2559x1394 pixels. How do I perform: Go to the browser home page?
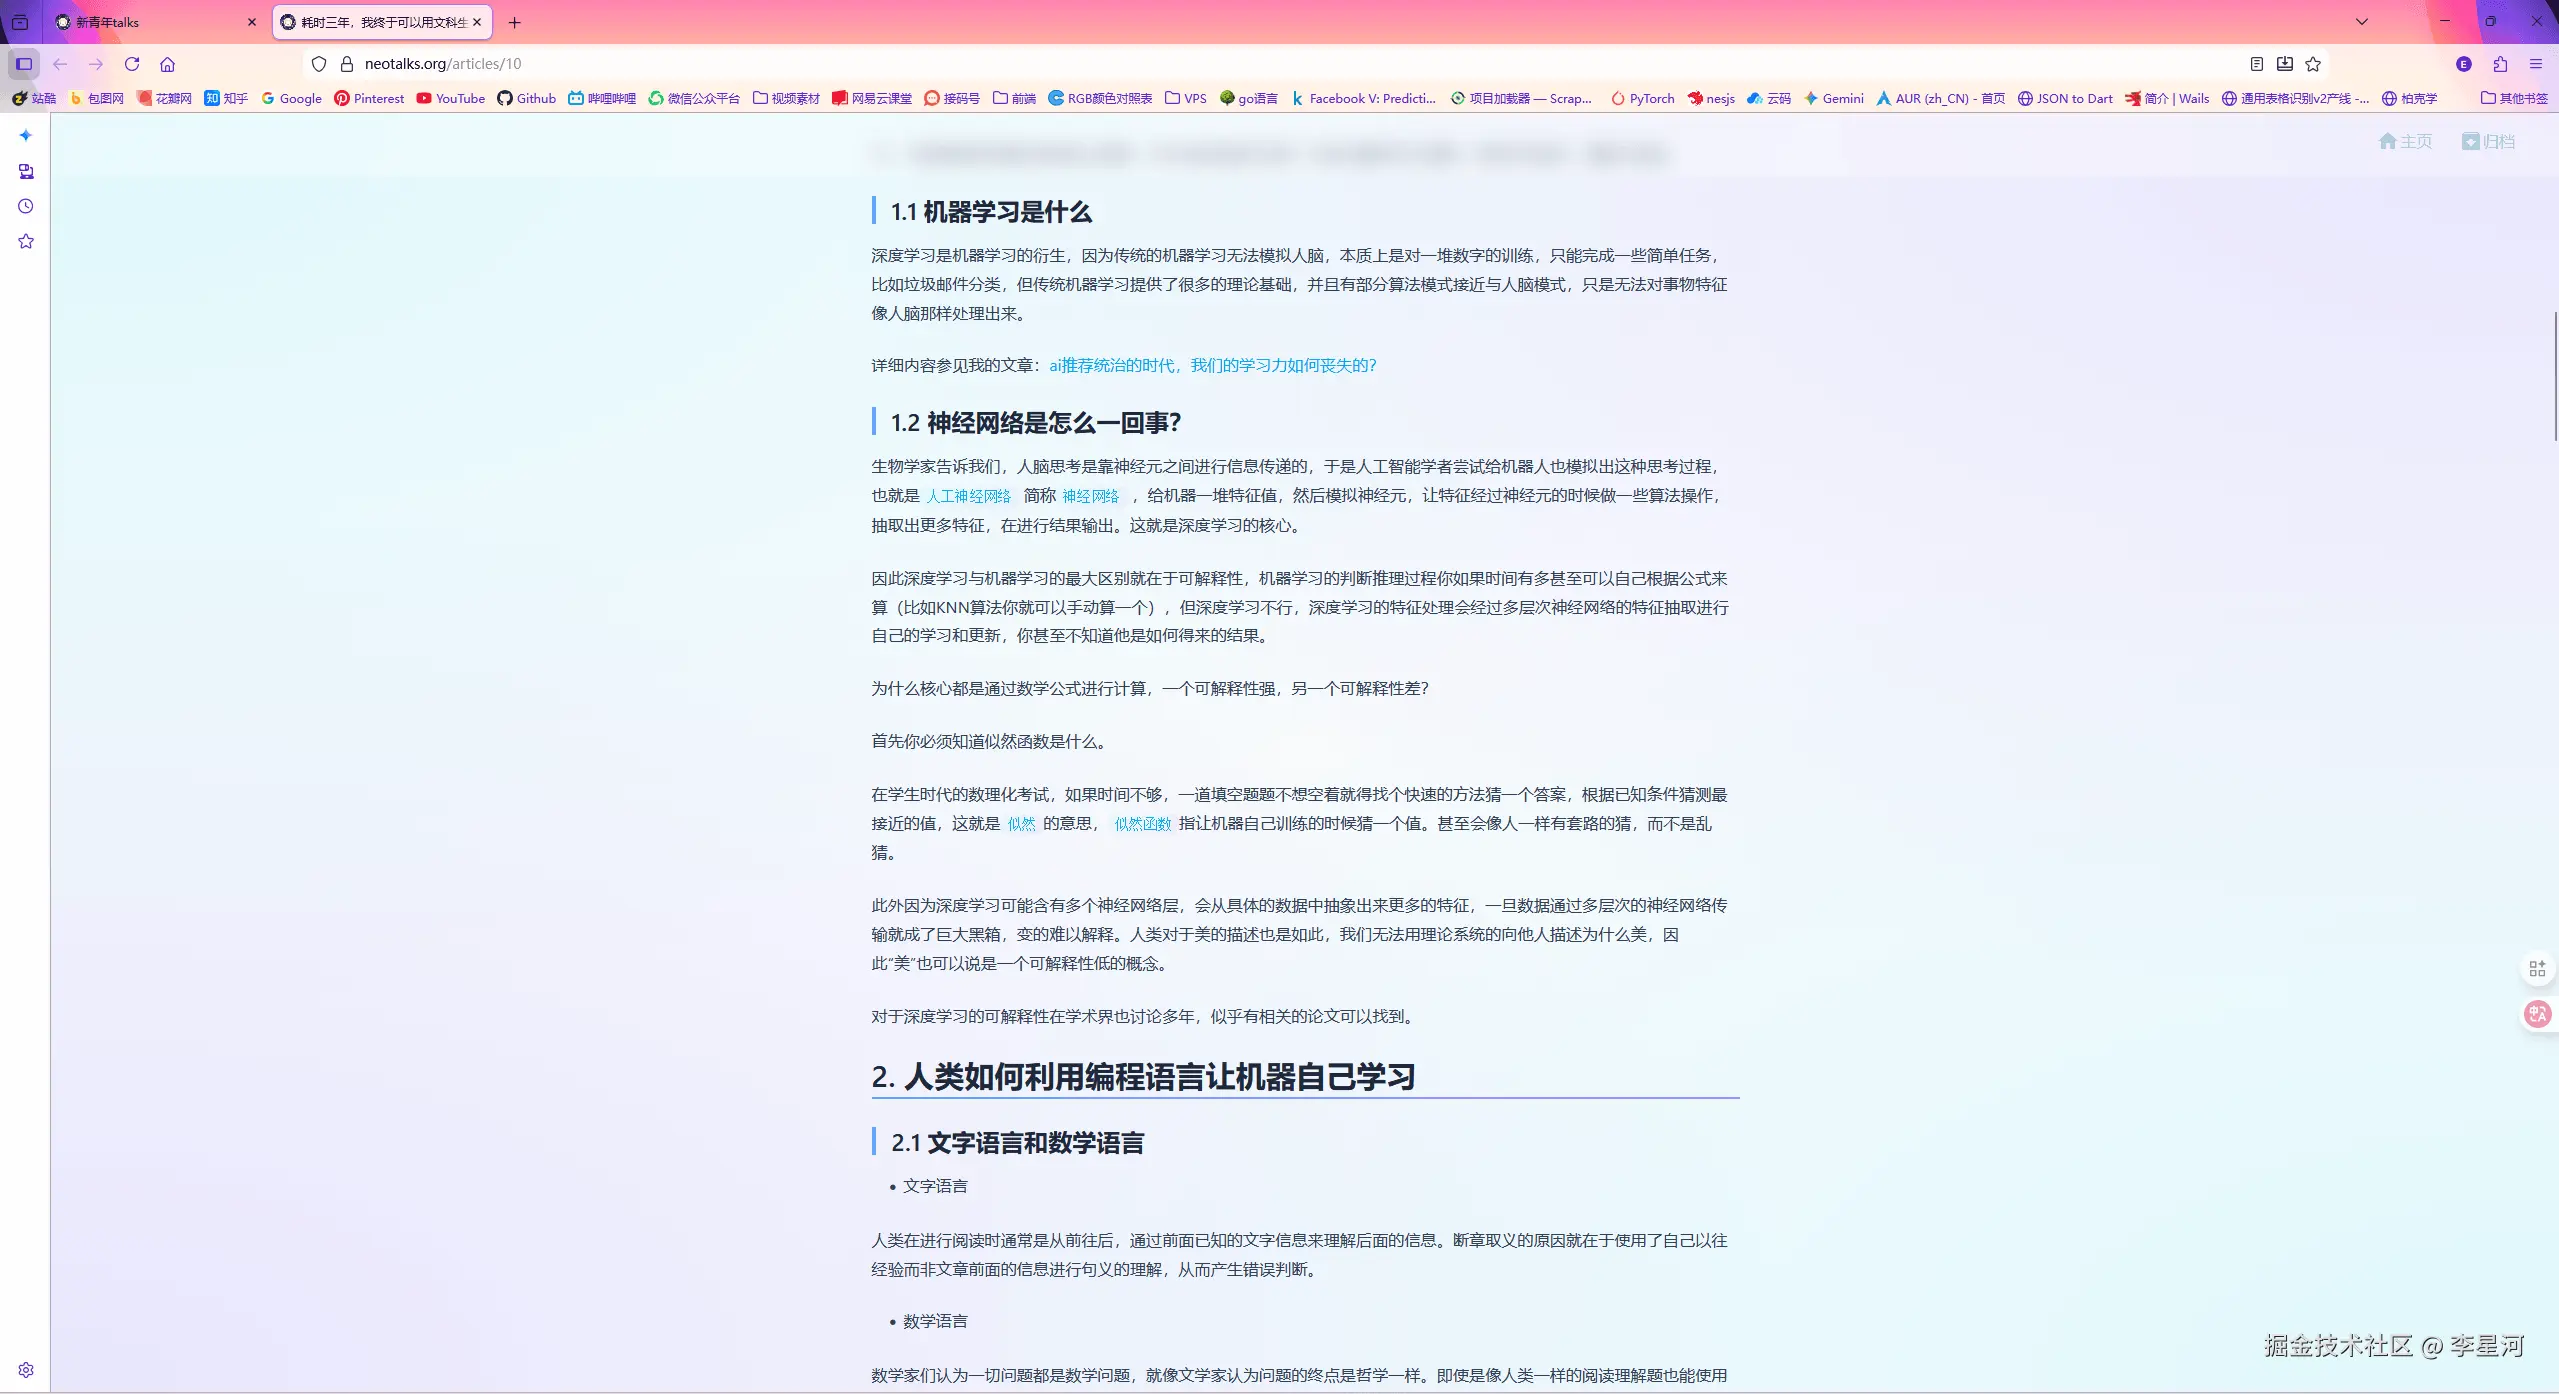coord(167,64)
